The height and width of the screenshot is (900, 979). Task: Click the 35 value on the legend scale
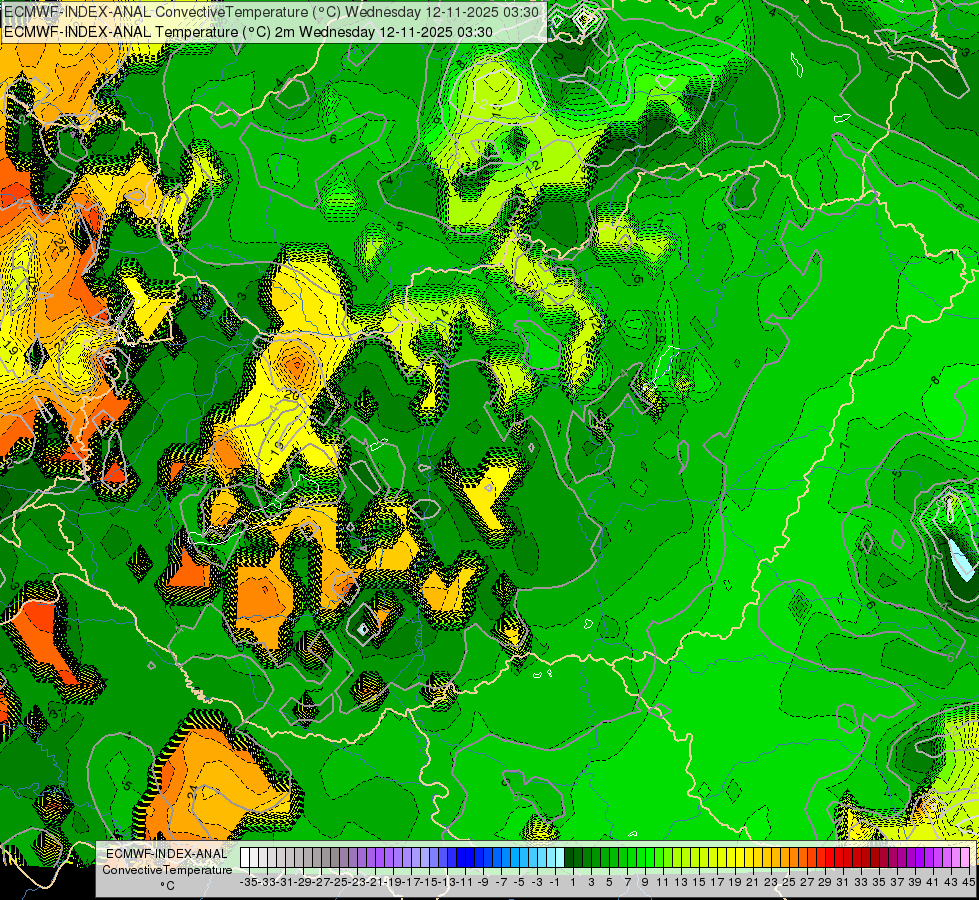click(x=879, y=882)
